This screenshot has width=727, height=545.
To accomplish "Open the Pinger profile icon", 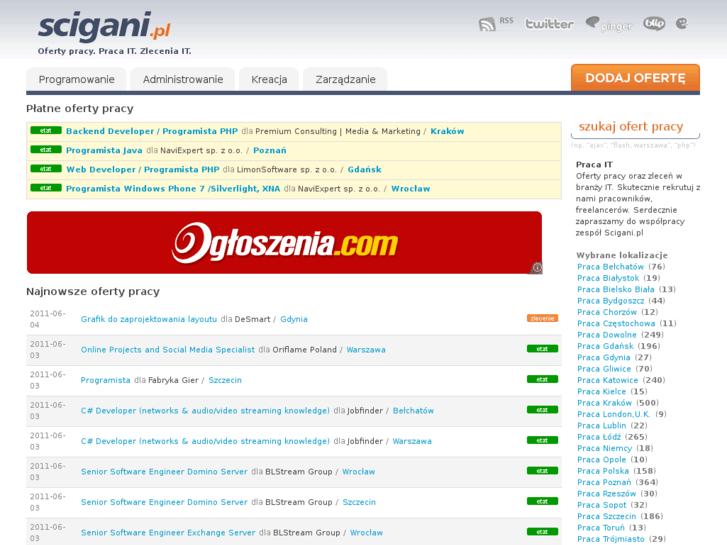I will [608, 24].
